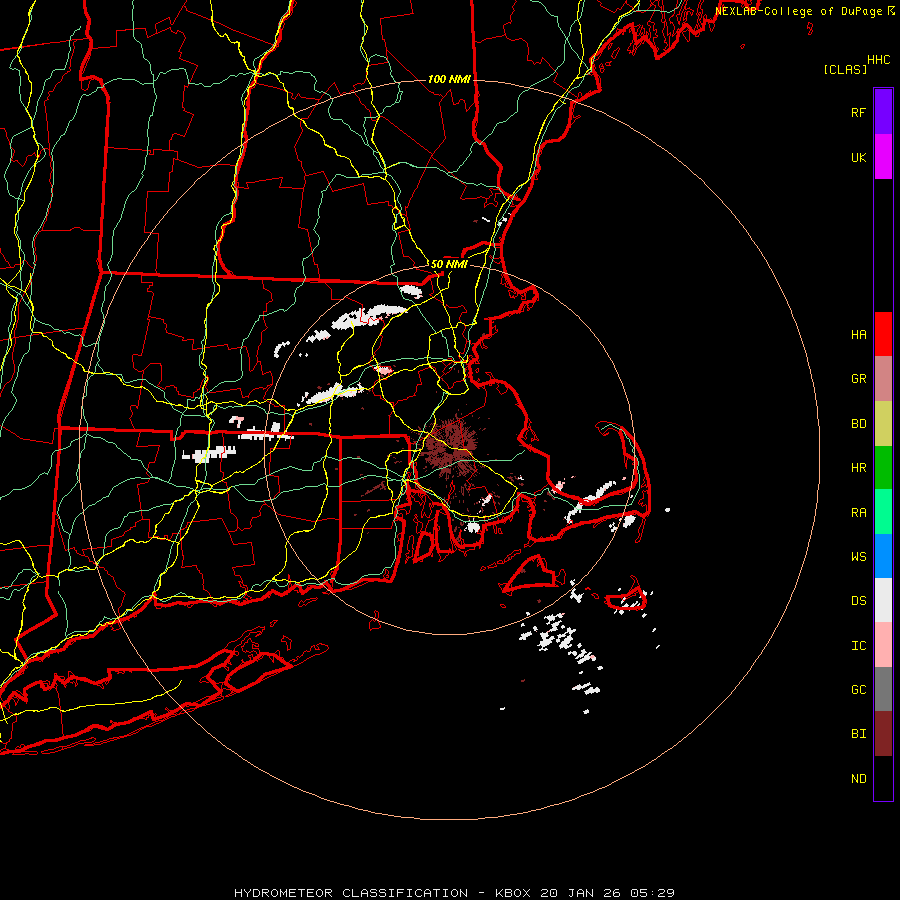
Task: Click the DS legend label
Action: (858, 601)
